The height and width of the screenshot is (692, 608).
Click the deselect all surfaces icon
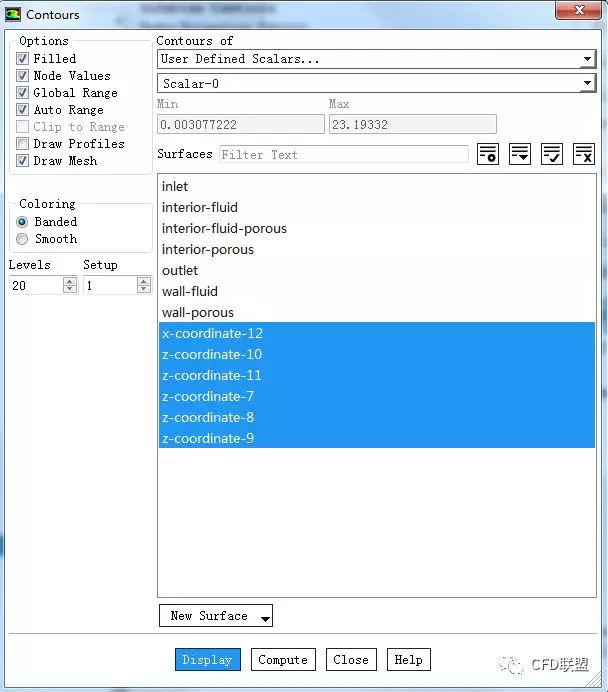[584, 154]
